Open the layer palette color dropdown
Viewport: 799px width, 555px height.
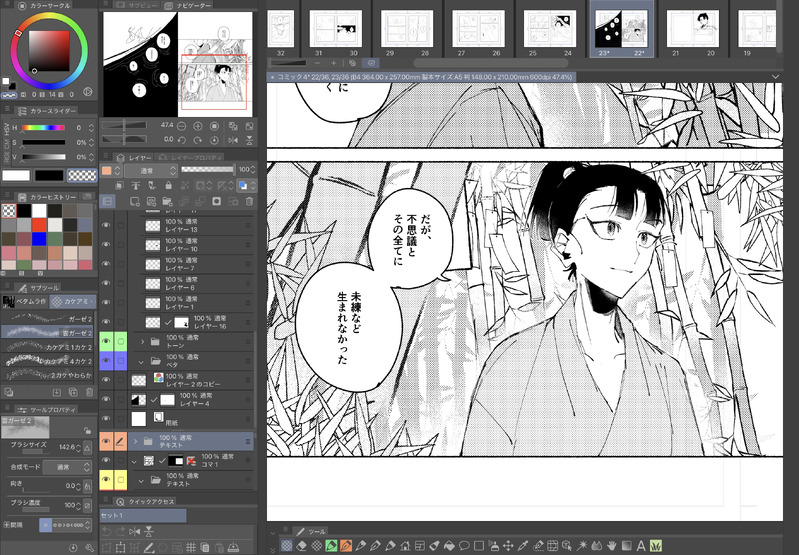click(x=111, y=170)
